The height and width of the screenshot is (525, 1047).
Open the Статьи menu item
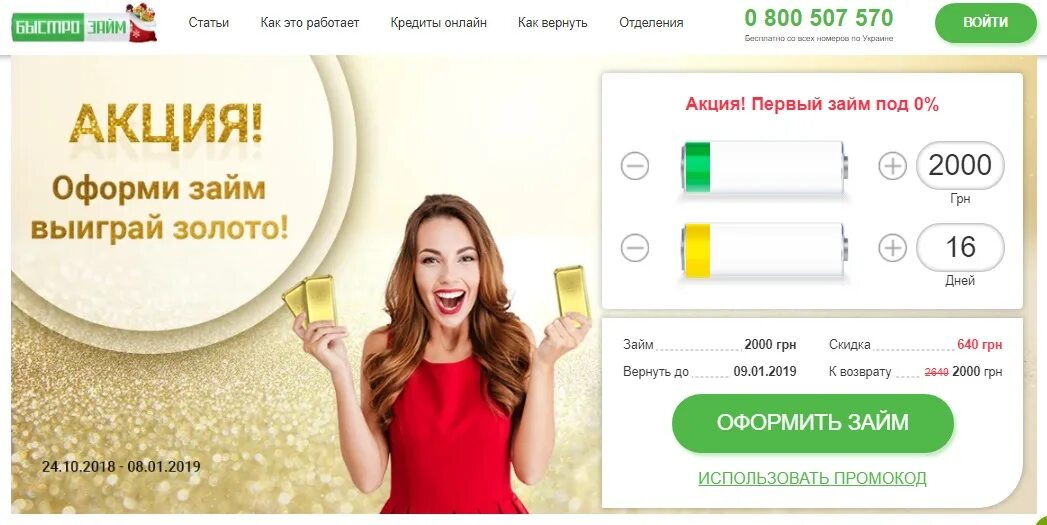click(x=208, y=23)
